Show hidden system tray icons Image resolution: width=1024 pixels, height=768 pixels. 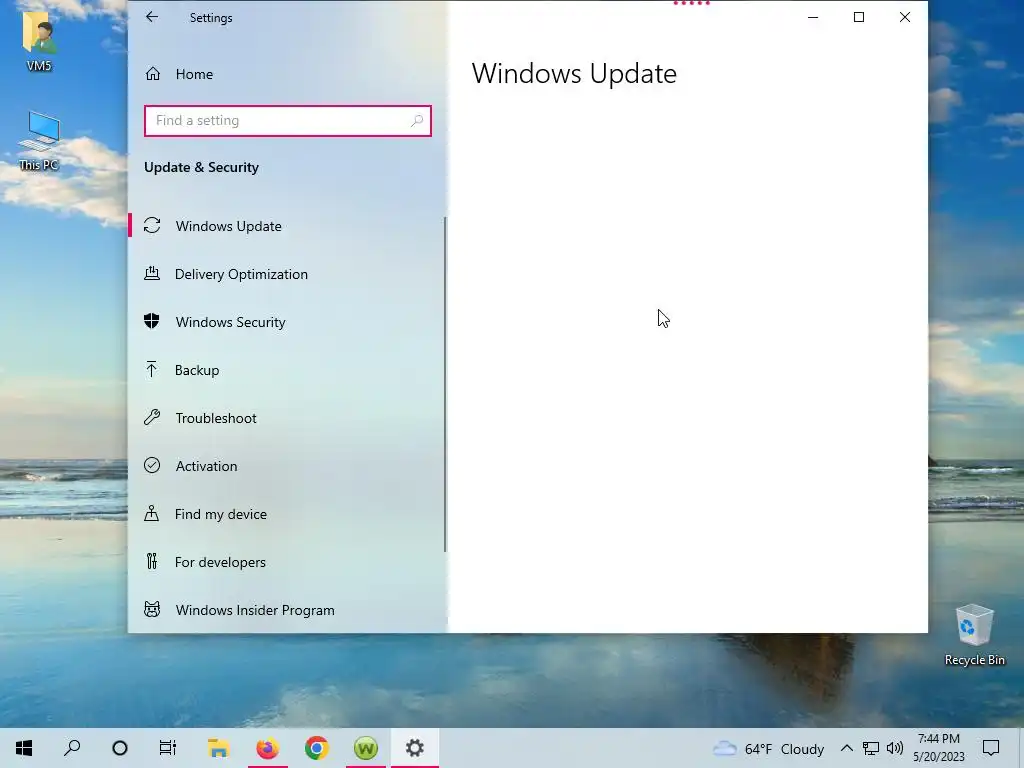846,748
